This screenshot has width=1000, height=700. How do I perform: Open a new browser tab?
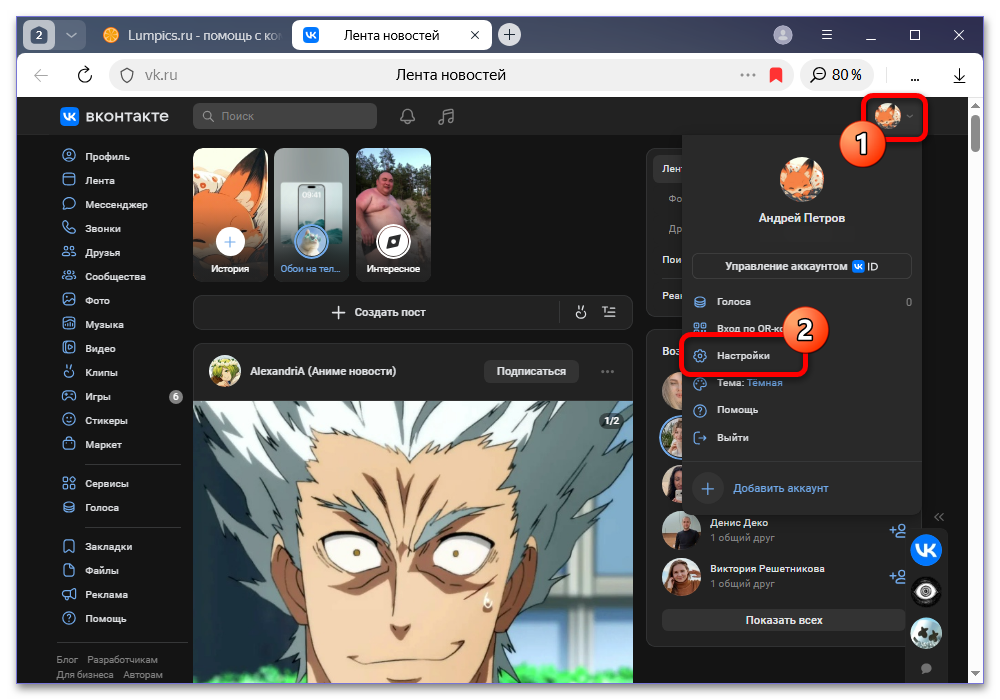509,34
